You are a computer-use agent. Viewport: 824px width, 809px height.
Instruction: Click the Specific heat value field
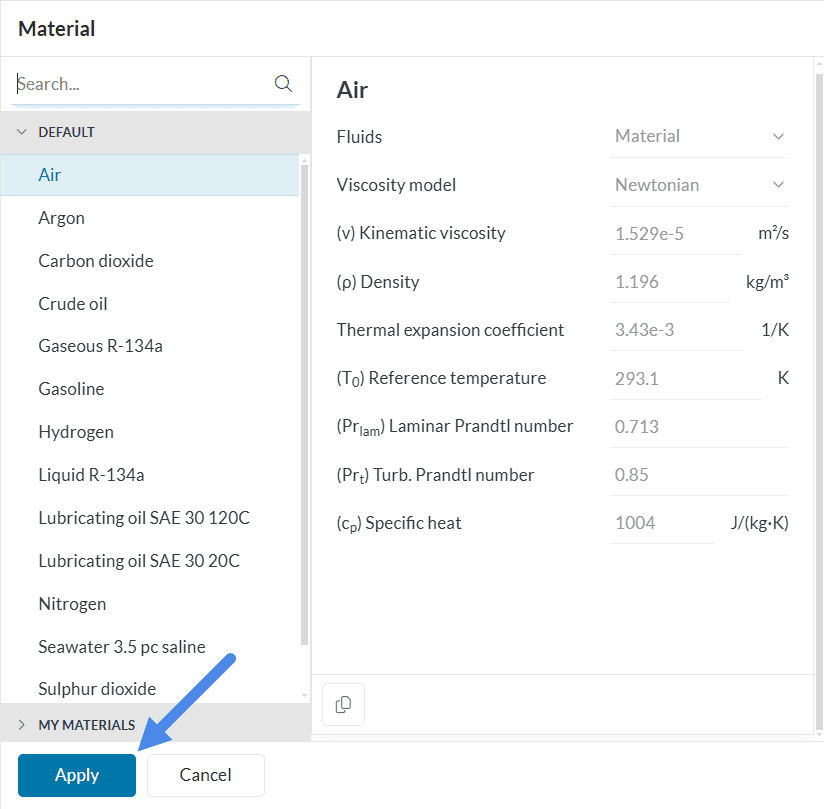point(661,523)
